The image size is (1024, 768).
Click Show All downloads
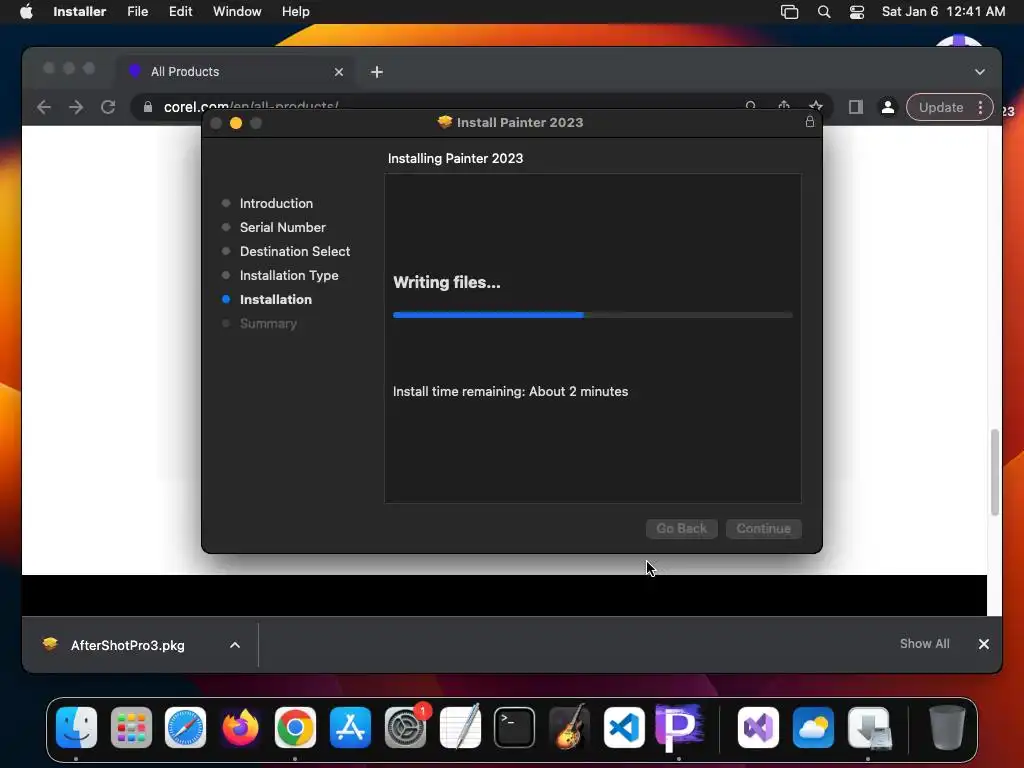924,644
